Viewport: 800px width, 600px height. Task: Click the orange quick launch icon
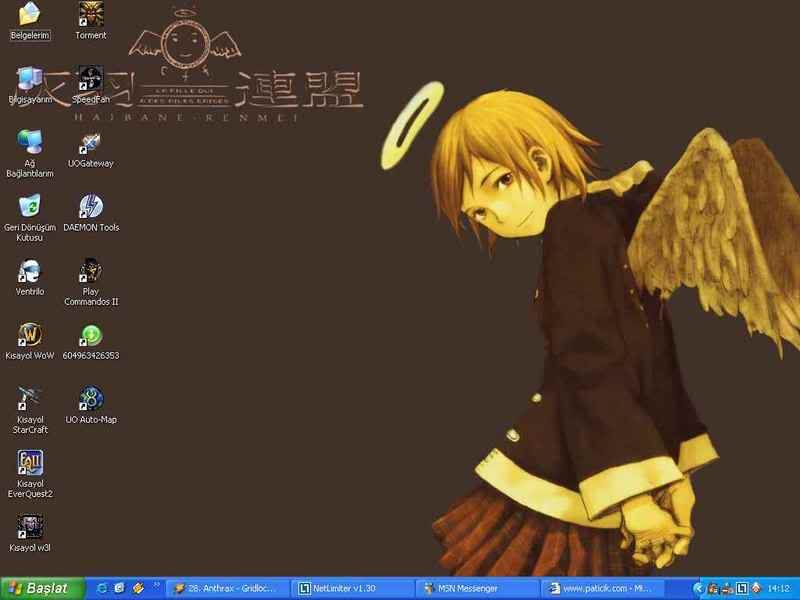pos(138,588)
